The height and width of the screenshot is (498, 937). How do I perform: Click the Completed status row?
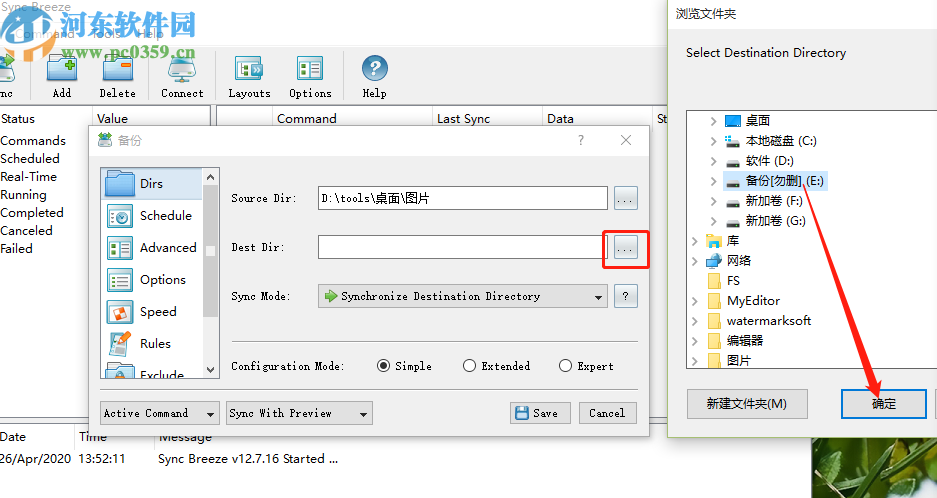pyautogui.click(x=32, y=213)
